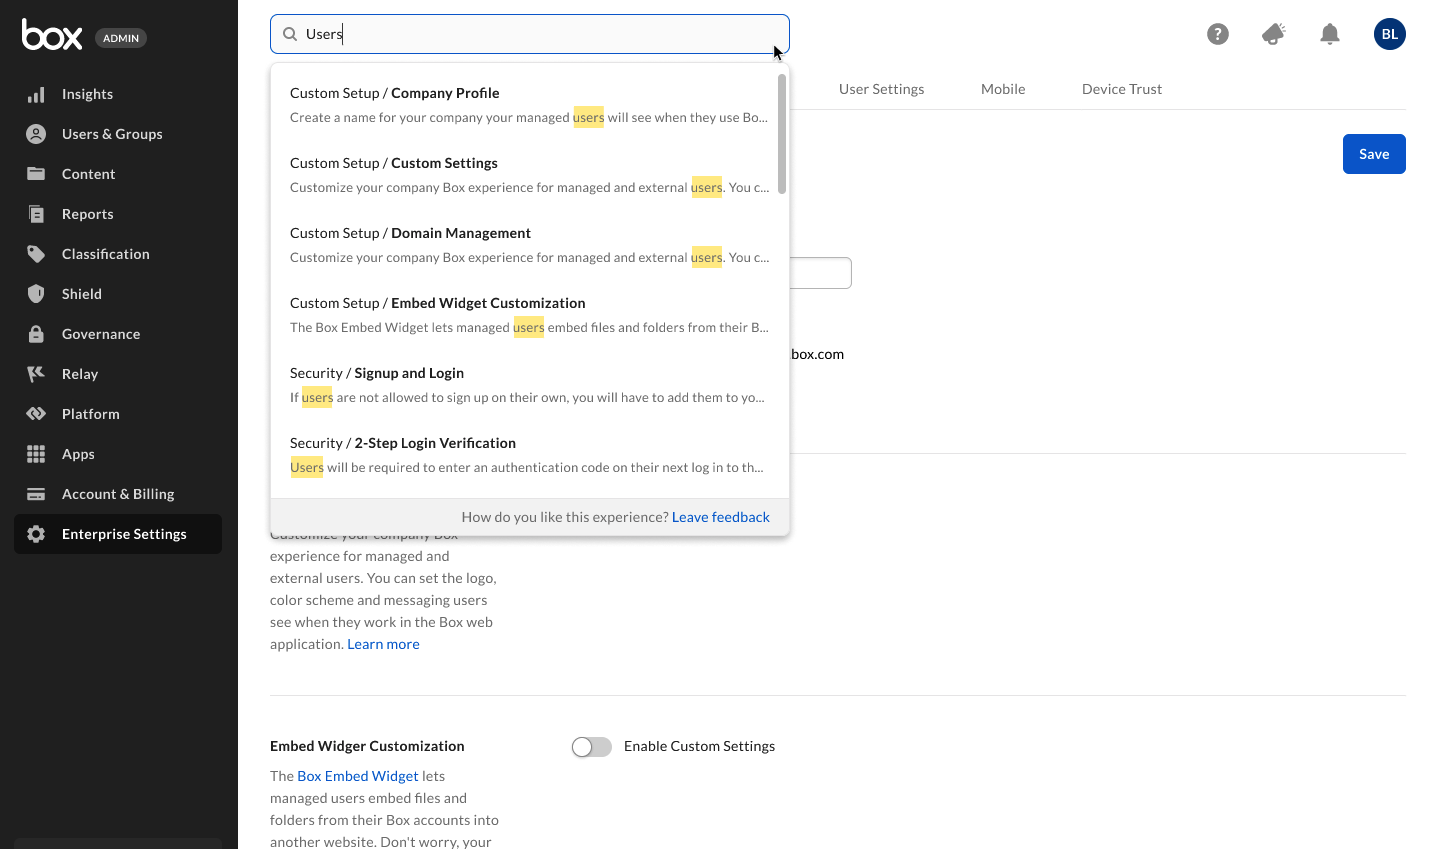This screenshot has height=849, width=1435.
Task: Click the Save button
Action: [1373, 153]
